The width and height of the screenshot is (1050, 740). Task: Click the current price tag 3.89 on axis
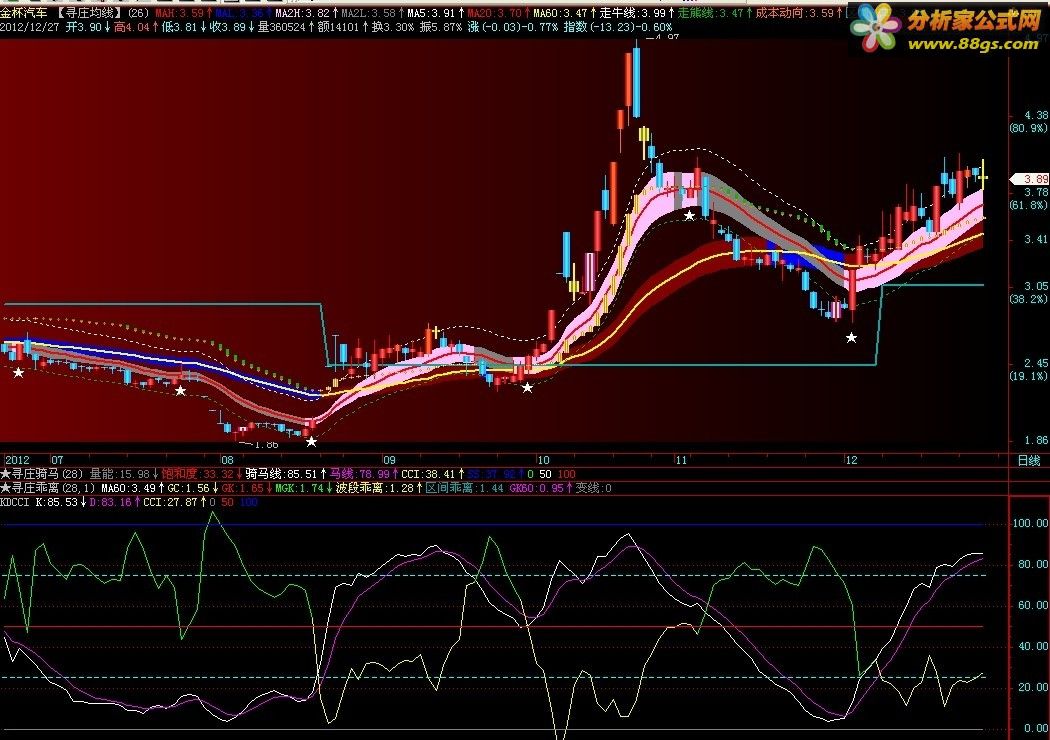tap(1030, 179)
